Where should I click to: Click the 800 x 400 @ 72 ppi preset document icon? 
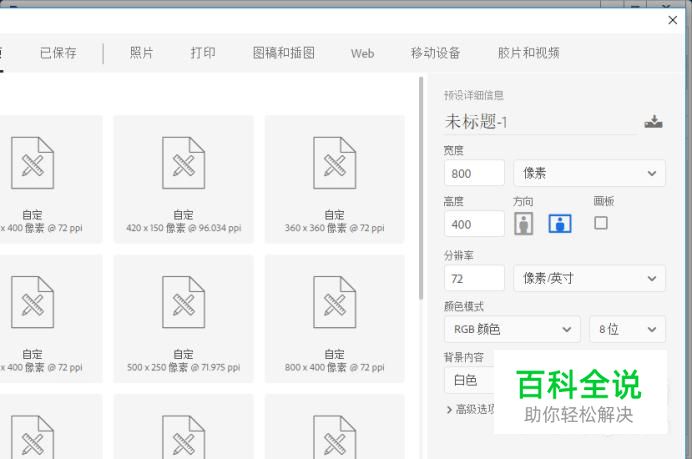point(335,302)
